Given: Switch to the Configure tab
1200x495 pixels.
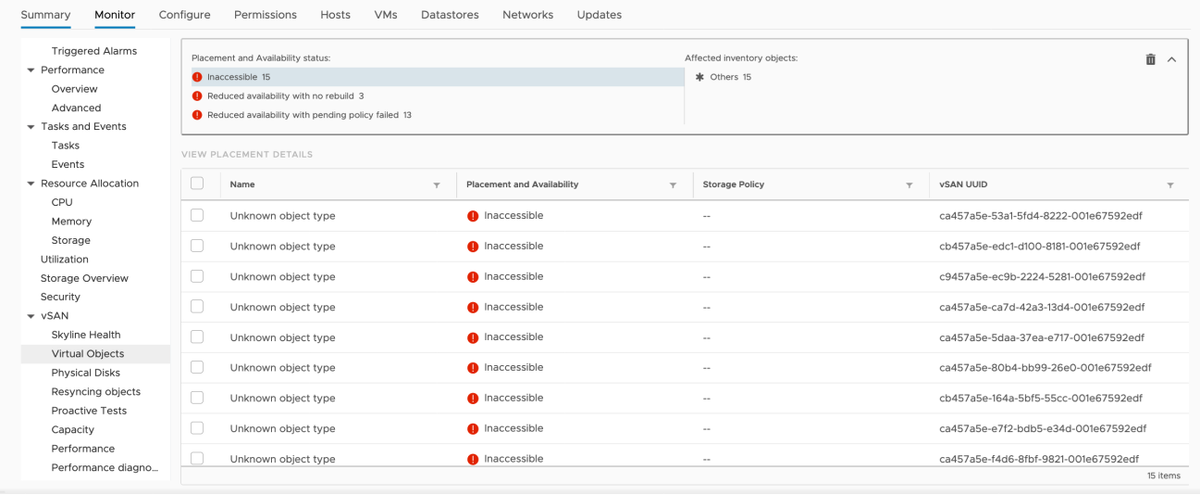Looking at the screenshot, I should 184,15.
